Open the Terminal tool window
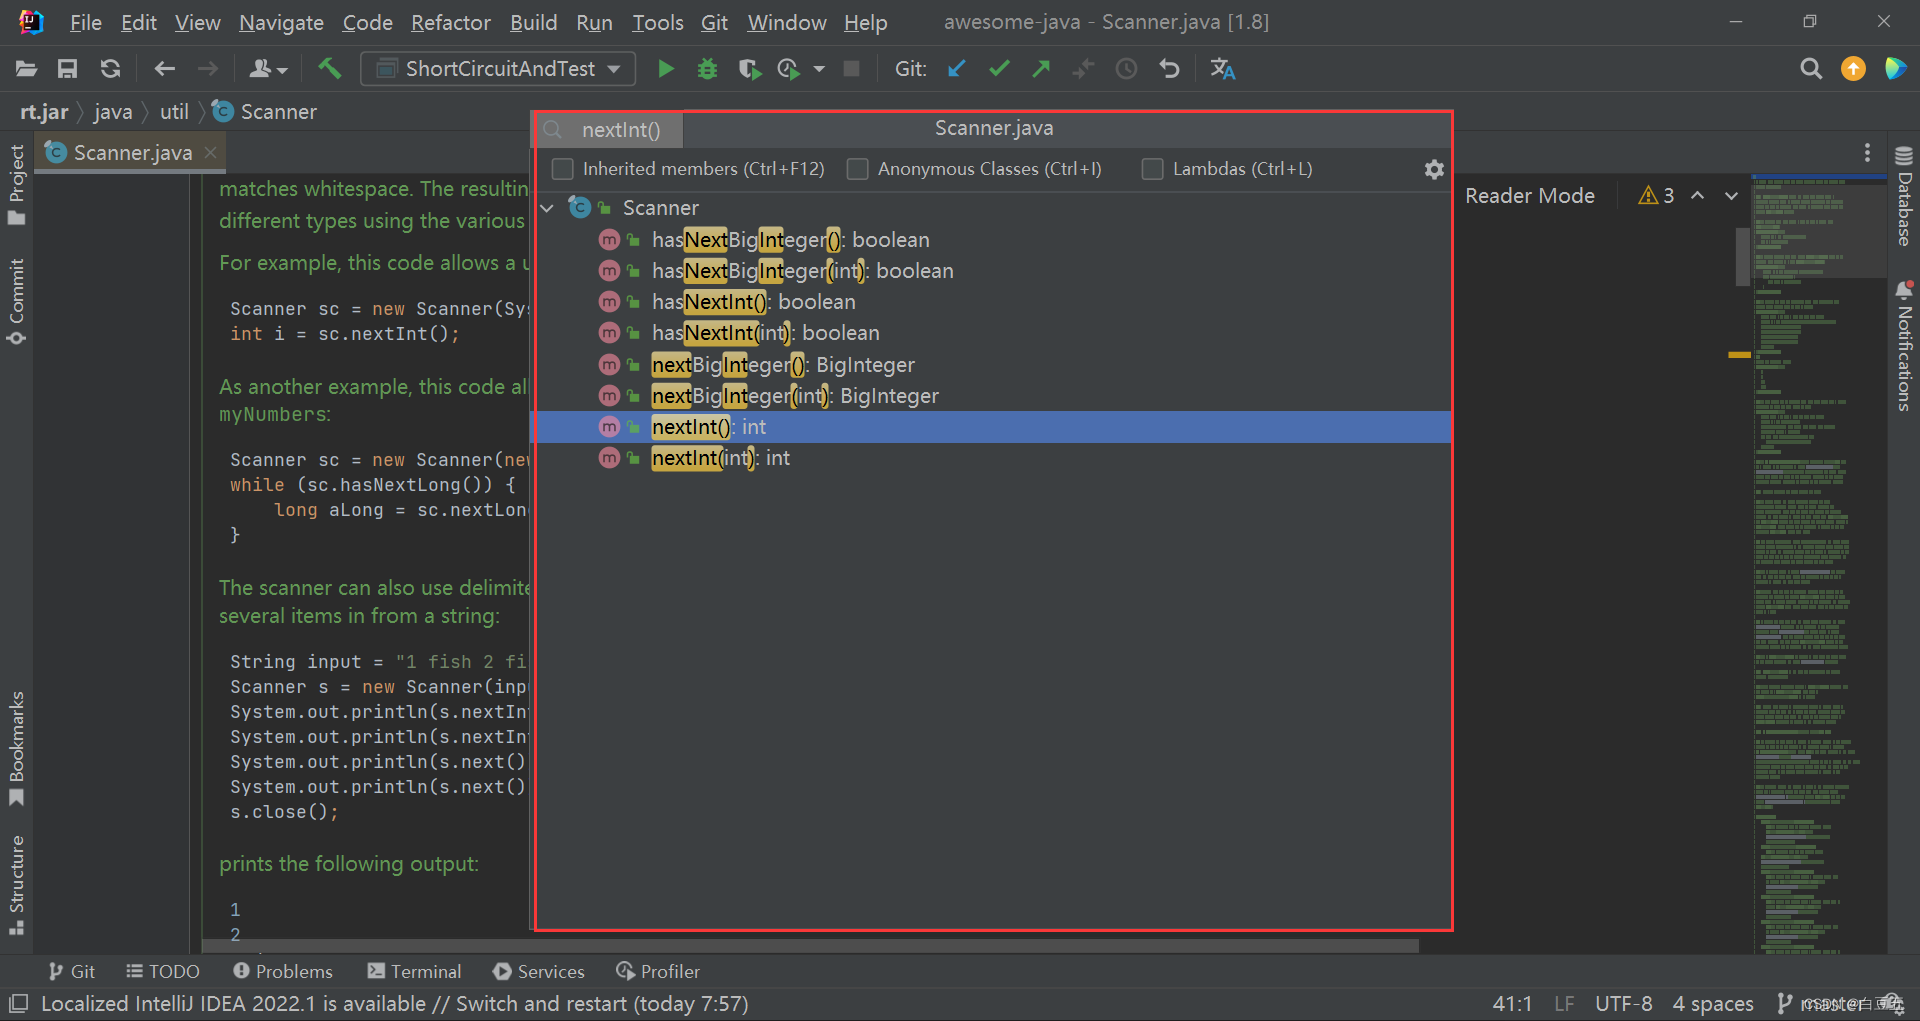Viewport: 1920px width, 1021px height. (x=414, y=971)
